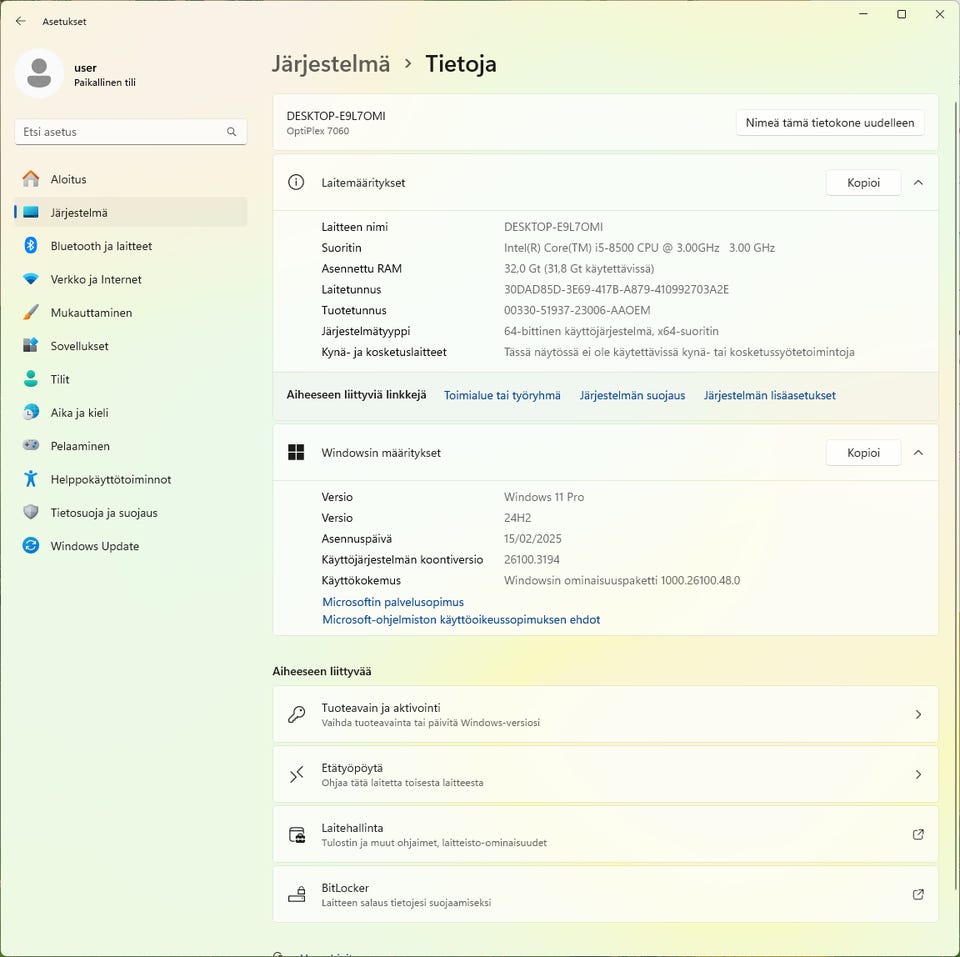
Task: Click the BitLocker lock icon
Action: (x=296, y=895)
